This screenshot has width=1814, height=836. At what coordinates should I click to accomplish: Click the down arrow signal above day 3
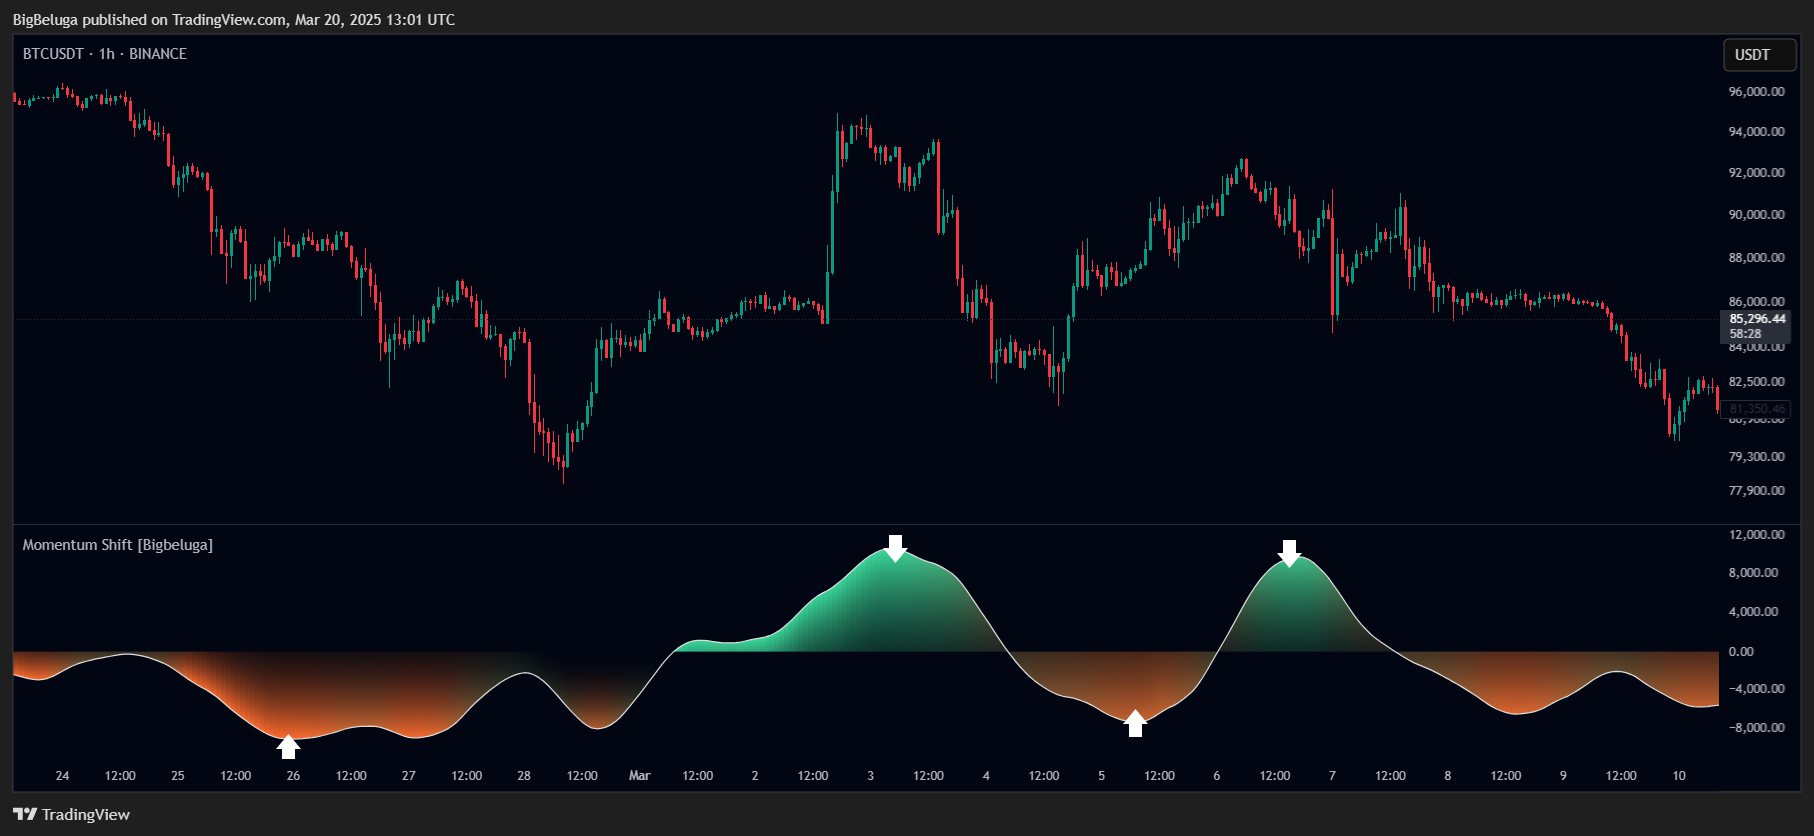click(x=895, y=547)
